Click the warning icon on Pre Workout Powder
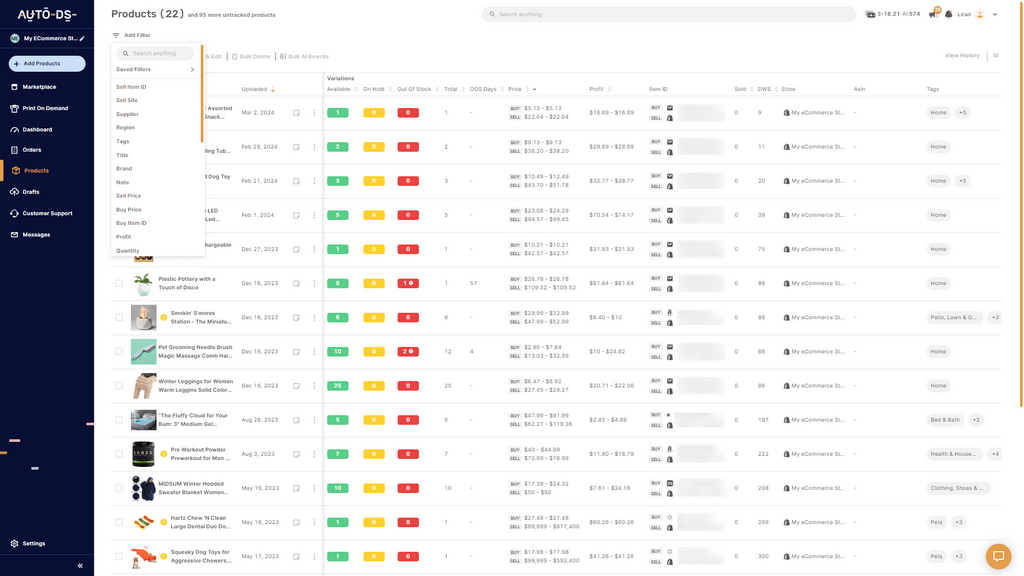 point(164,454)
